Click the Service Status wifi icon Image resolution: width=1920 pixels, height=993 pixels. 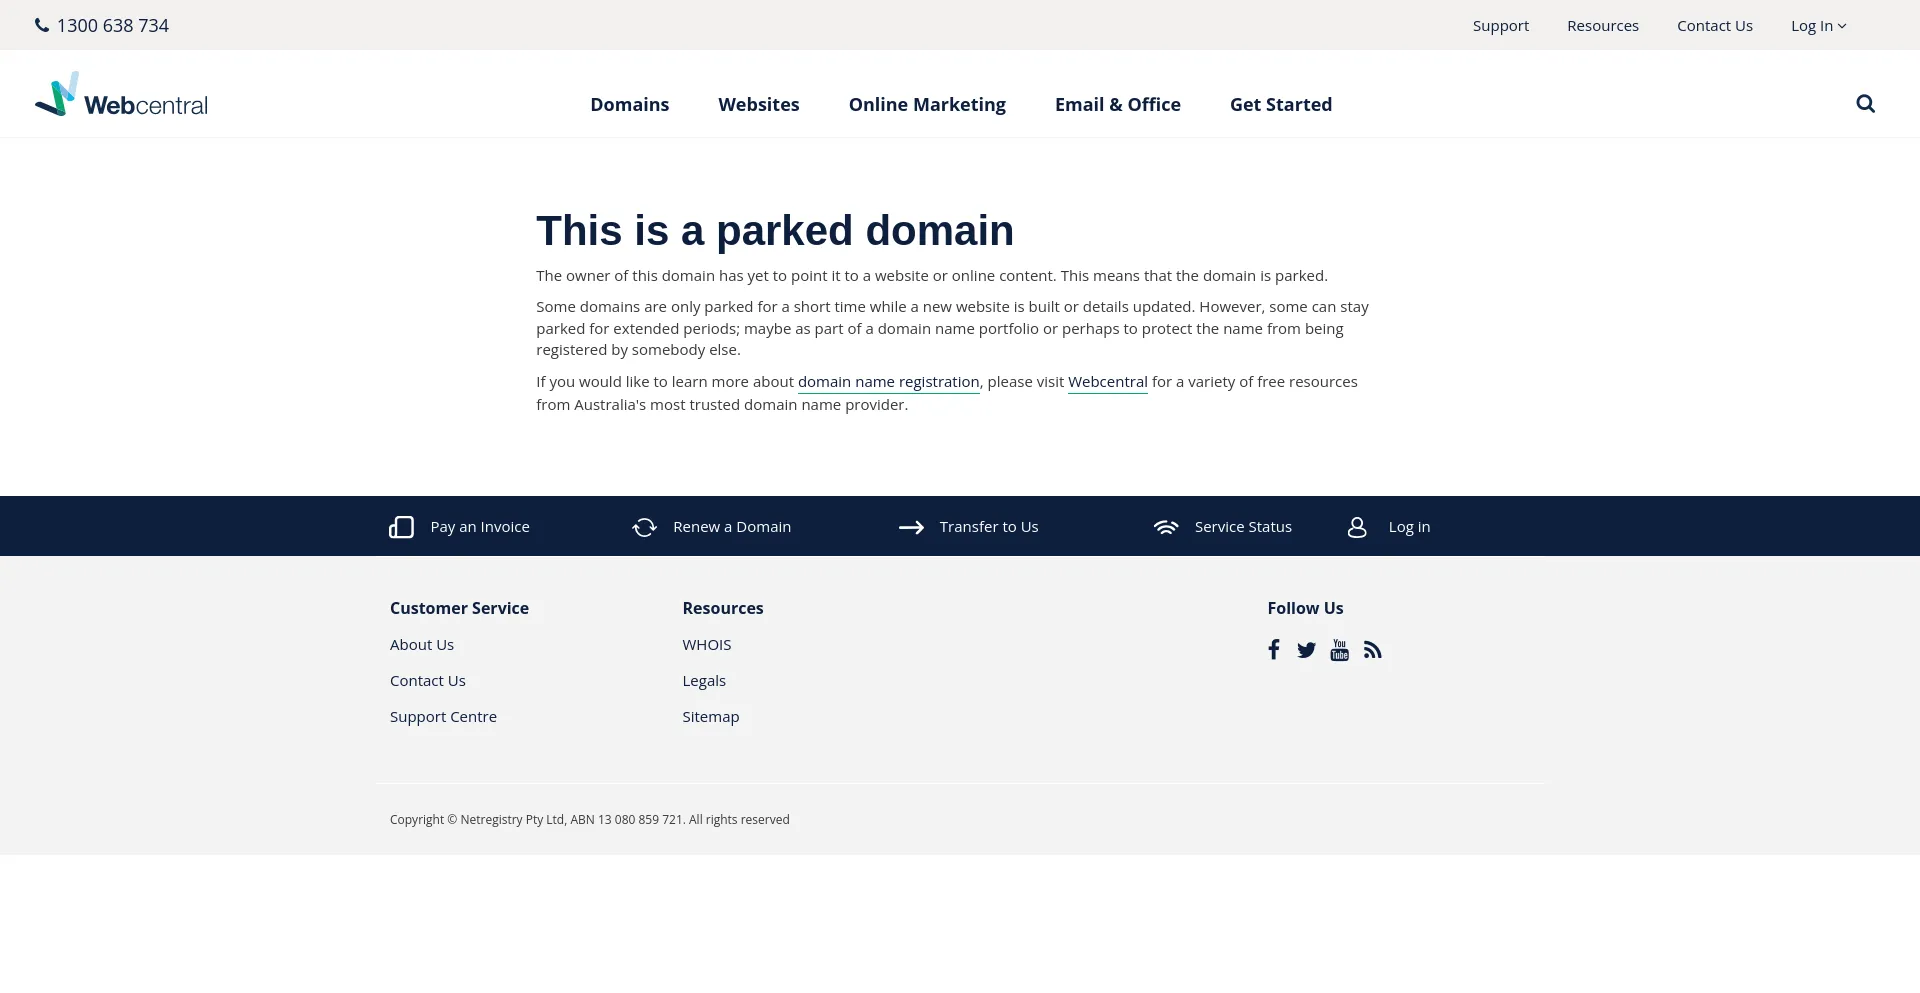tap(1166, 527)
